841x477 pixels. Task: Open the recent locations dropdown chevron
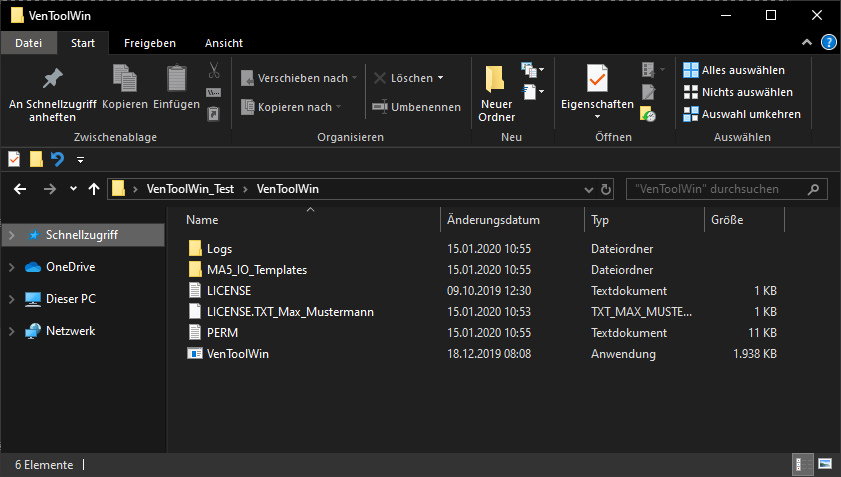pos(73,189)
